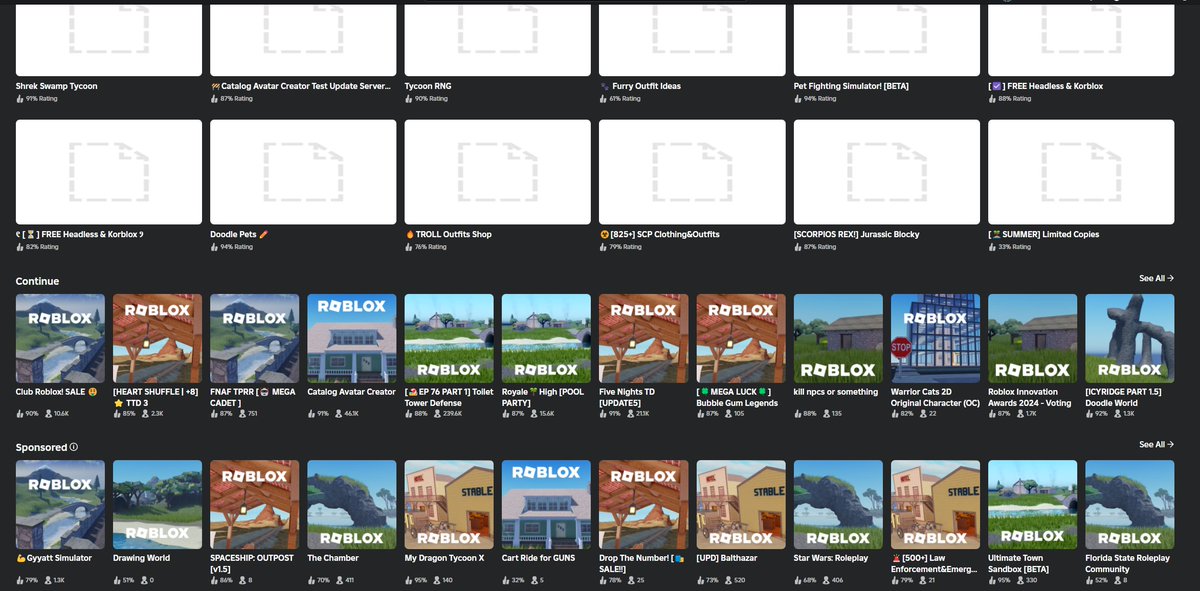Open the Law Enforcement & Emergency thumbnail
The image size is (1200, 591).
935,505
